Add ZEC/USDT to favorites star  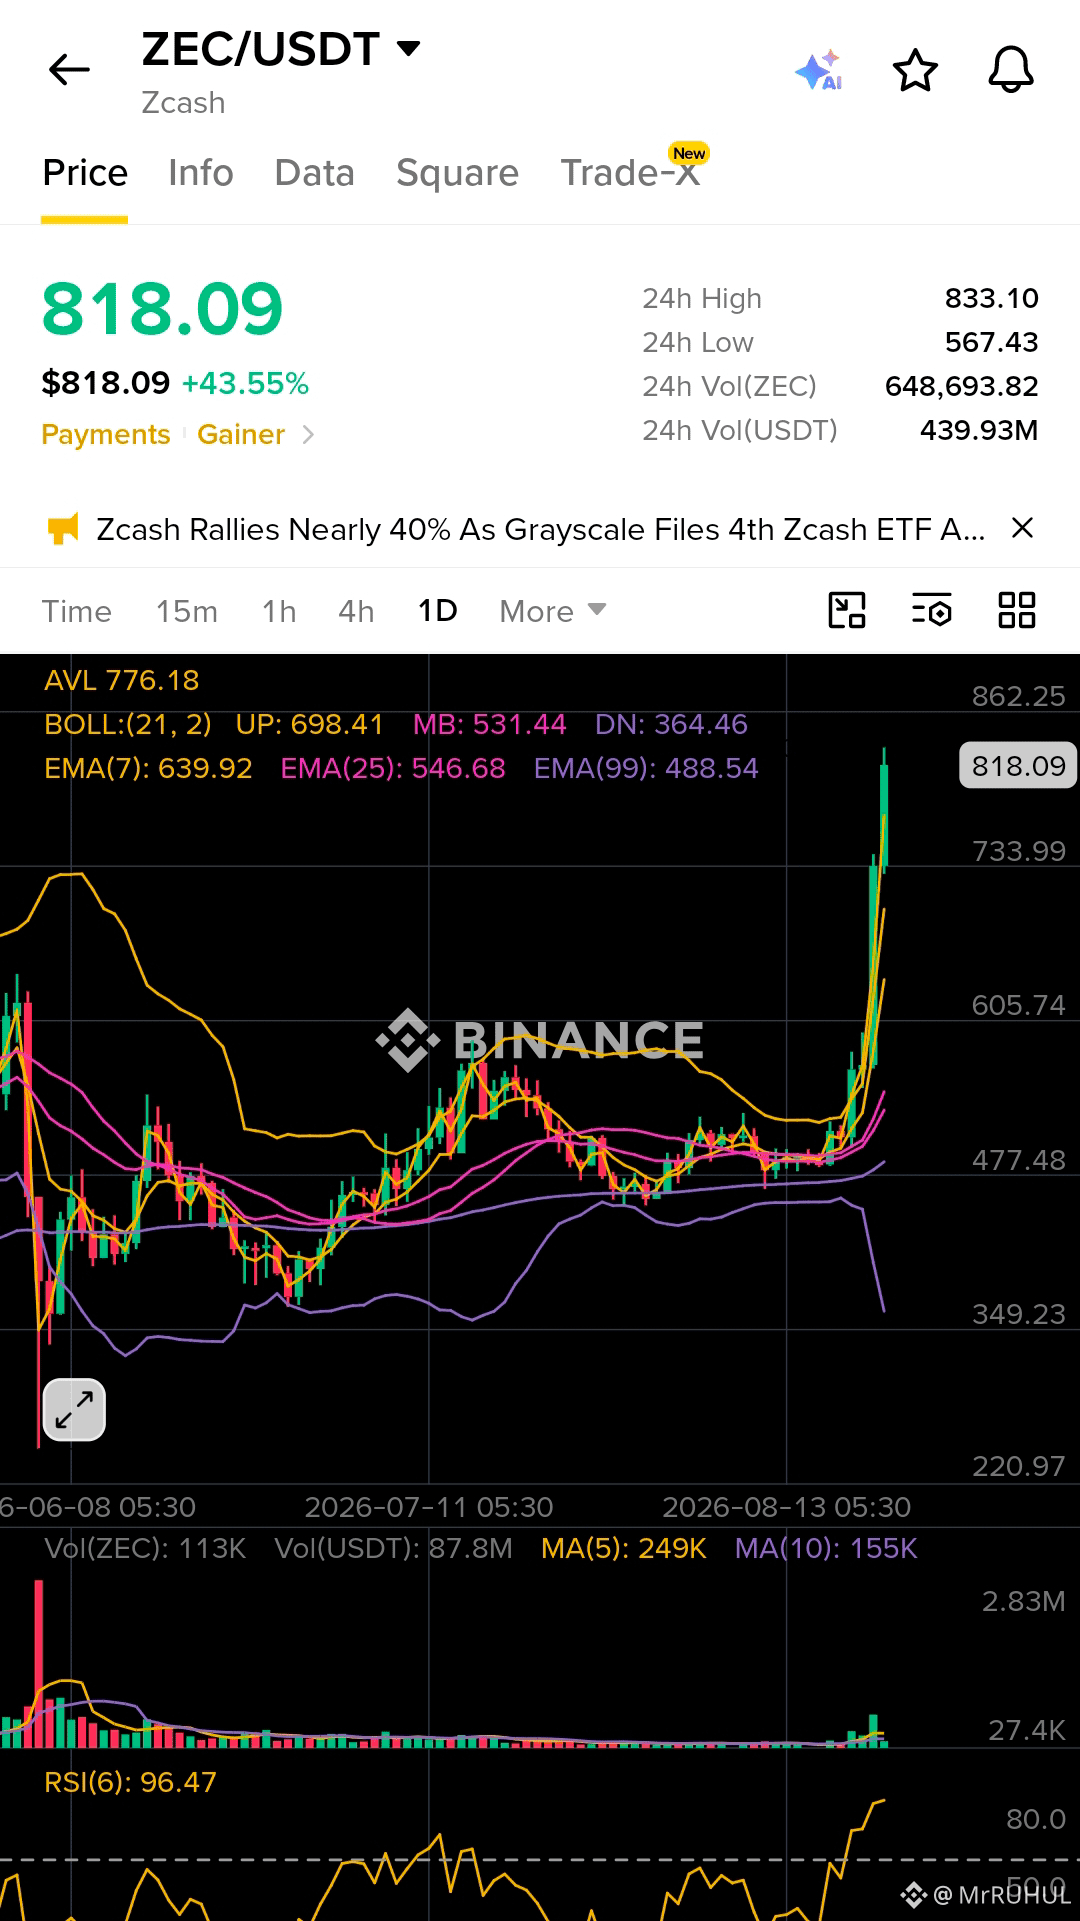tap(915, 71)
